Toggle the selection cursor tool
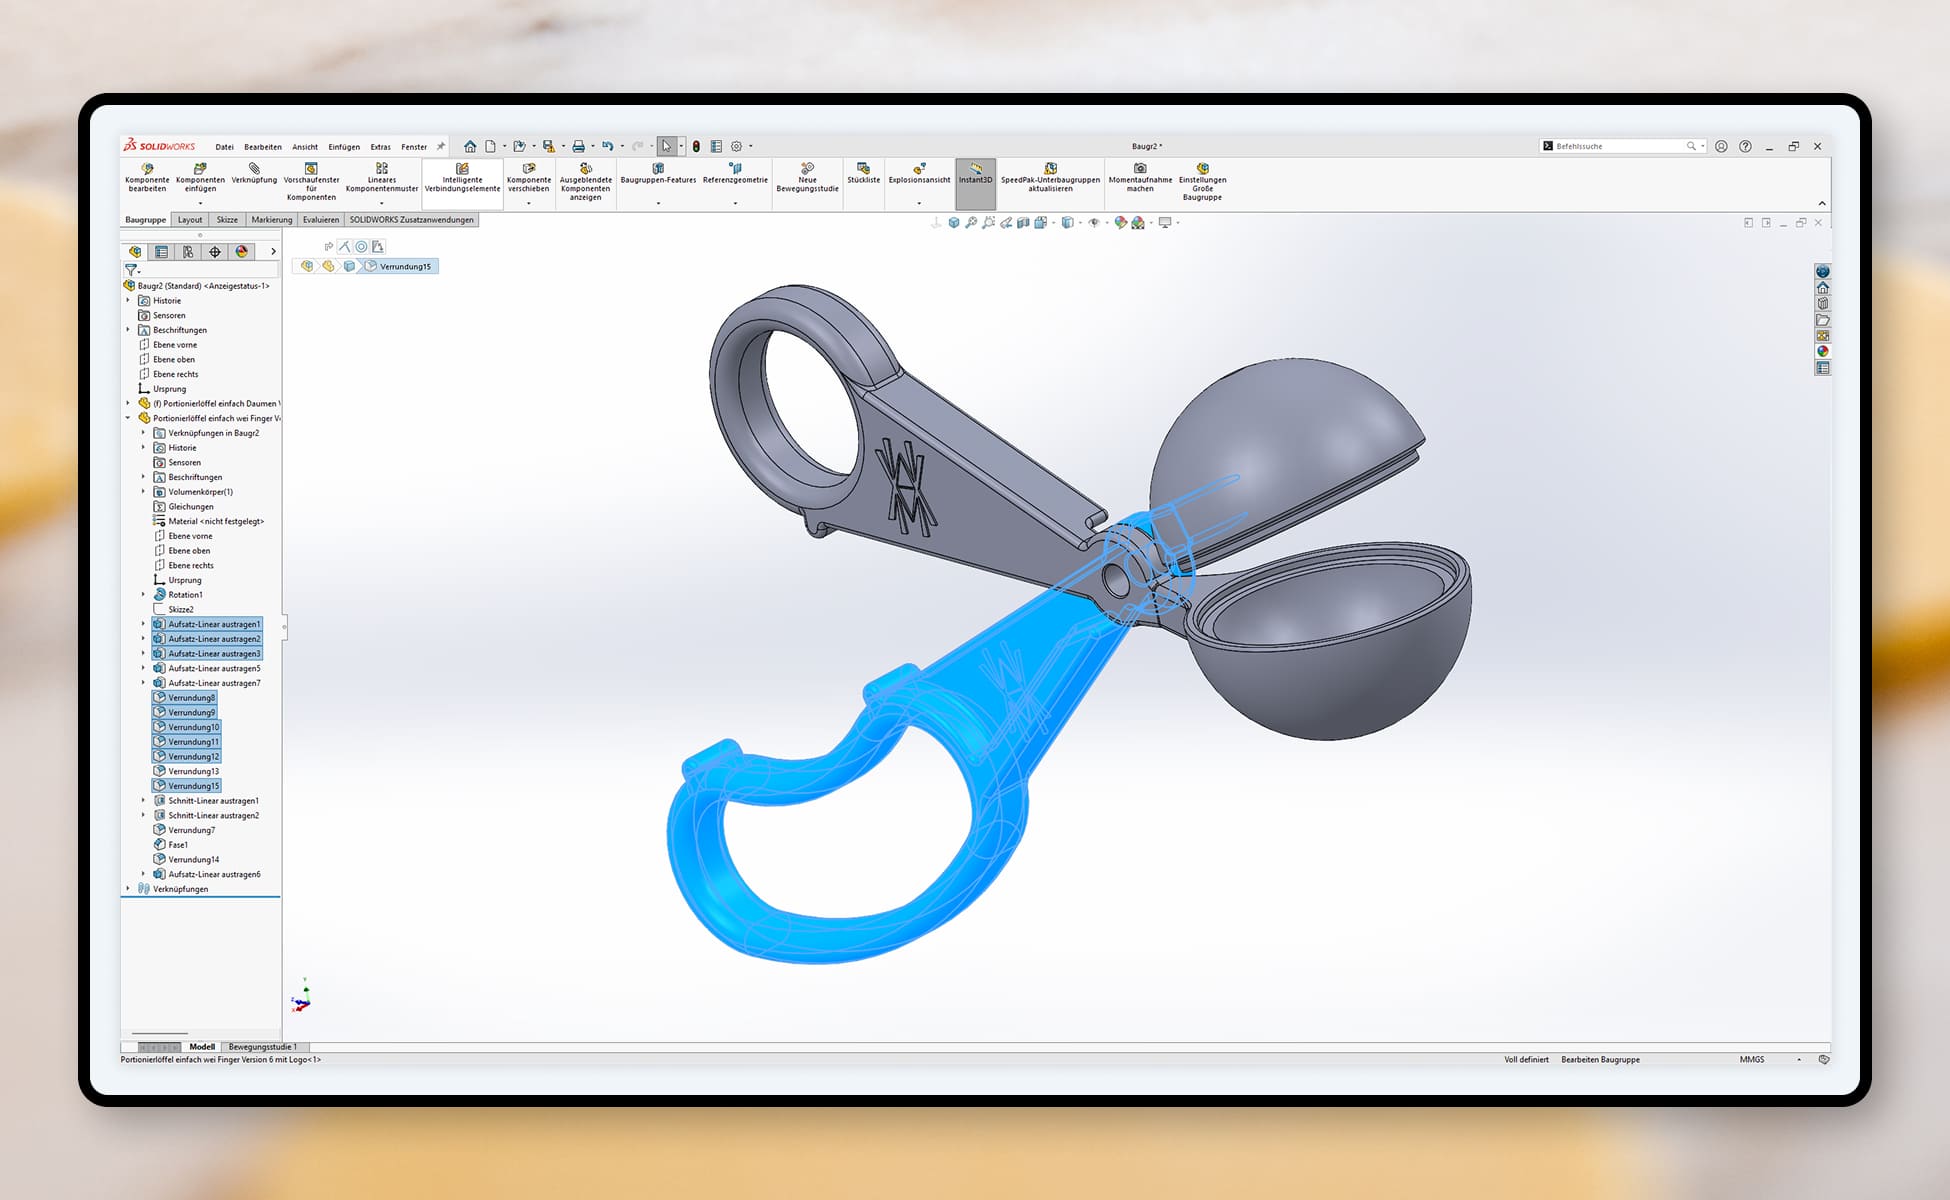 pyautogui.click(x=667, y=146)
